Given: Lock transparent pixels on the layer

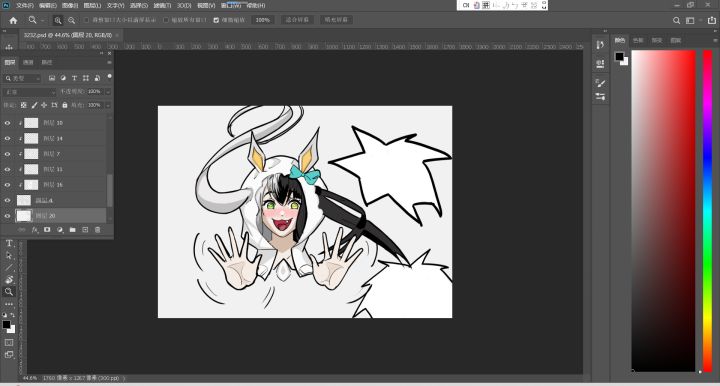Looking at the screenshot, I should click(24, 105).
